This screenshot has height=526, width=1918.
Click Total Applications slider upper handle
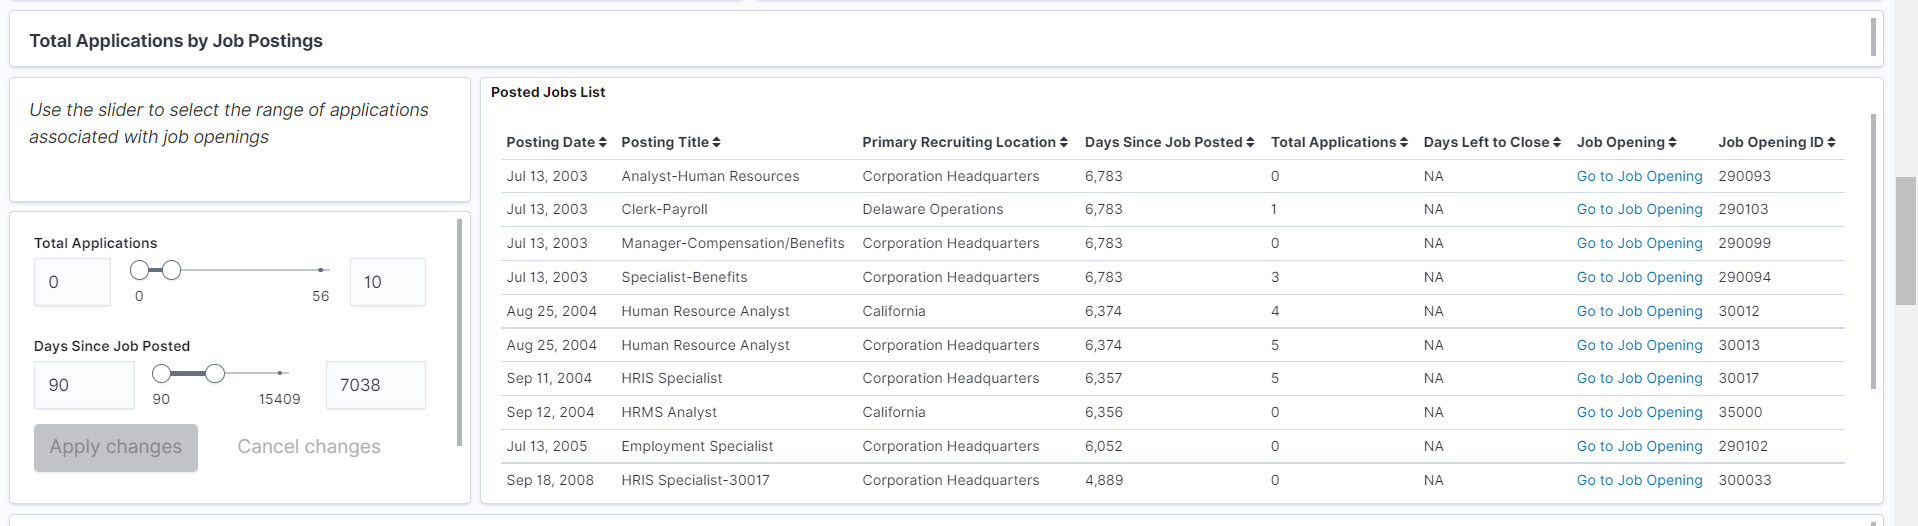click(x=172, y=270)
